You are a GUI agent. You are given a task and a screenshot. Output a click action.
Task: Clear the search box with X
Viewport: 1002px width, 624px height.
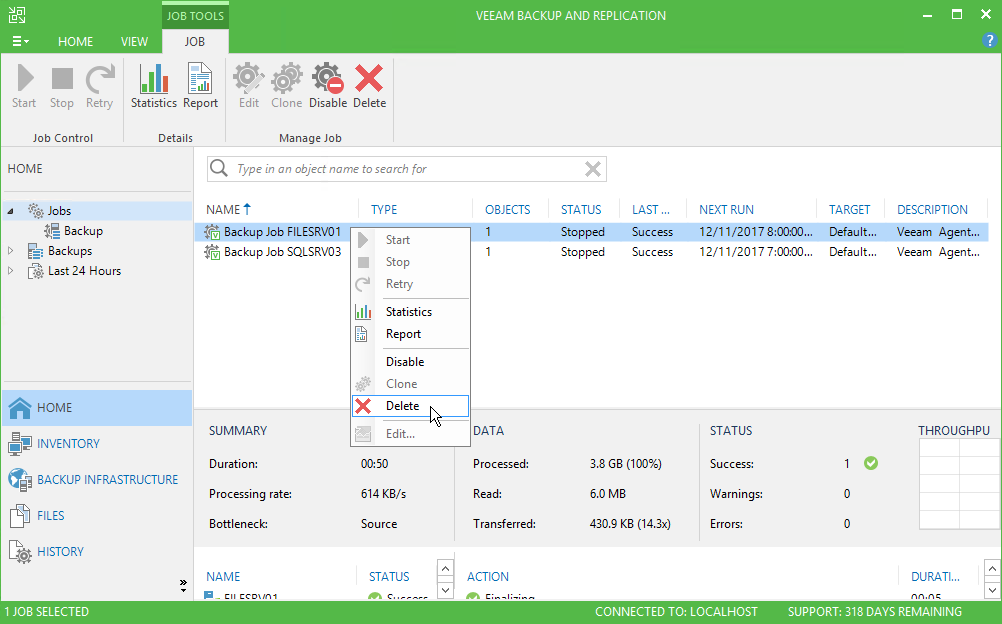click(x=593, y=169)
